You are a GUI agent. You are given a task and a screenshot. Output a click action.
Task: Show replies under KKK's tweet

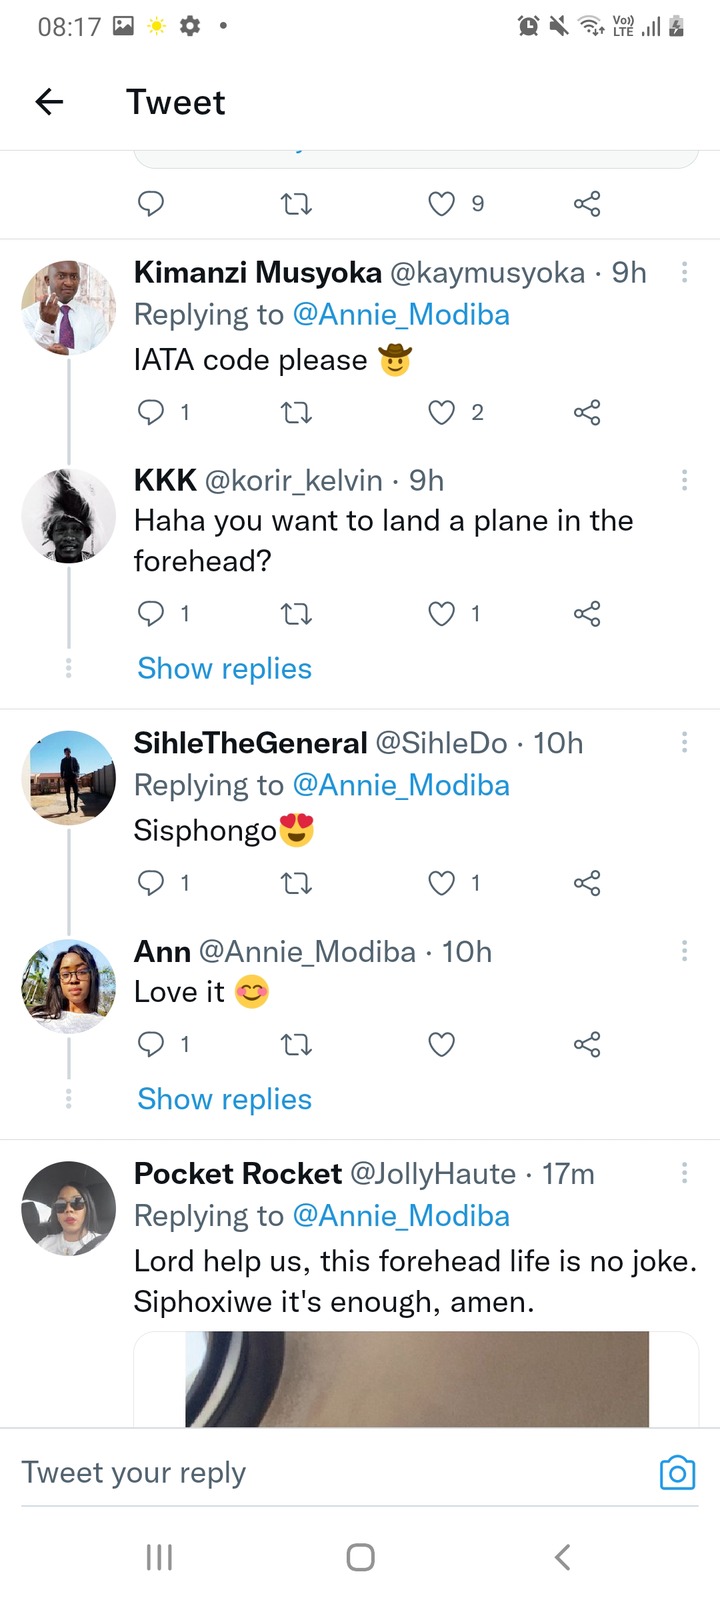pyautogui.click(x=225, y=668)
